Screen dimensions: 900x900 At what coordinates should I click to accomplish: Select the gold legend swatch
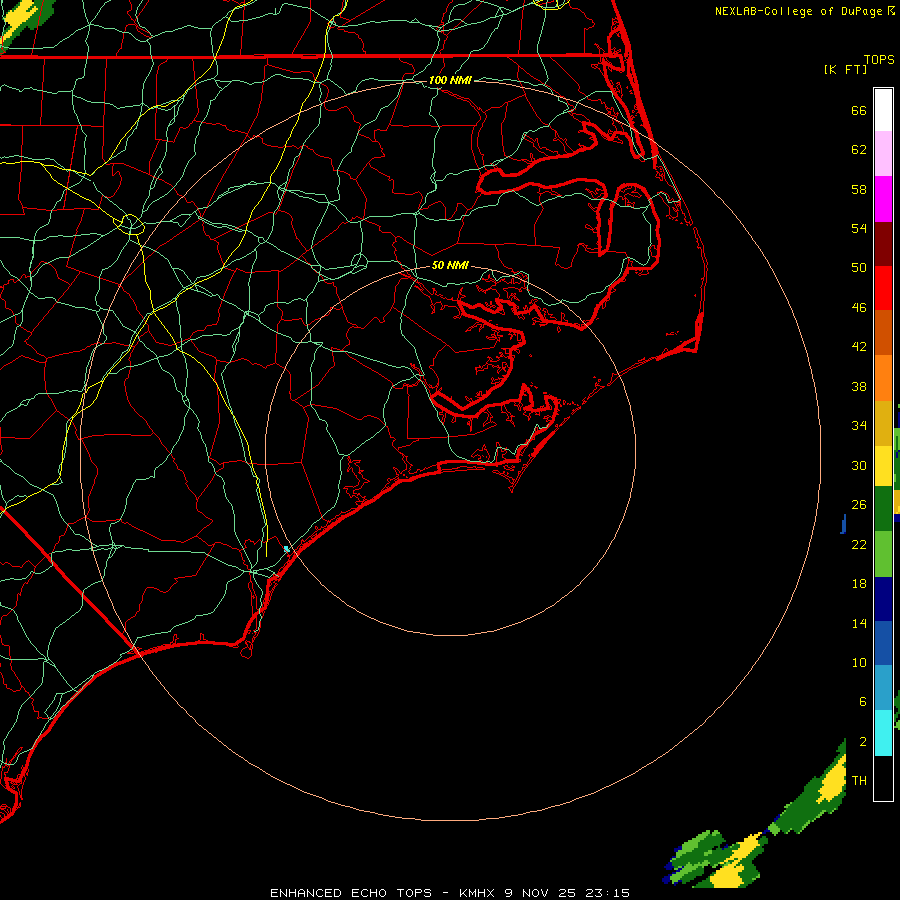click(883, 423)
